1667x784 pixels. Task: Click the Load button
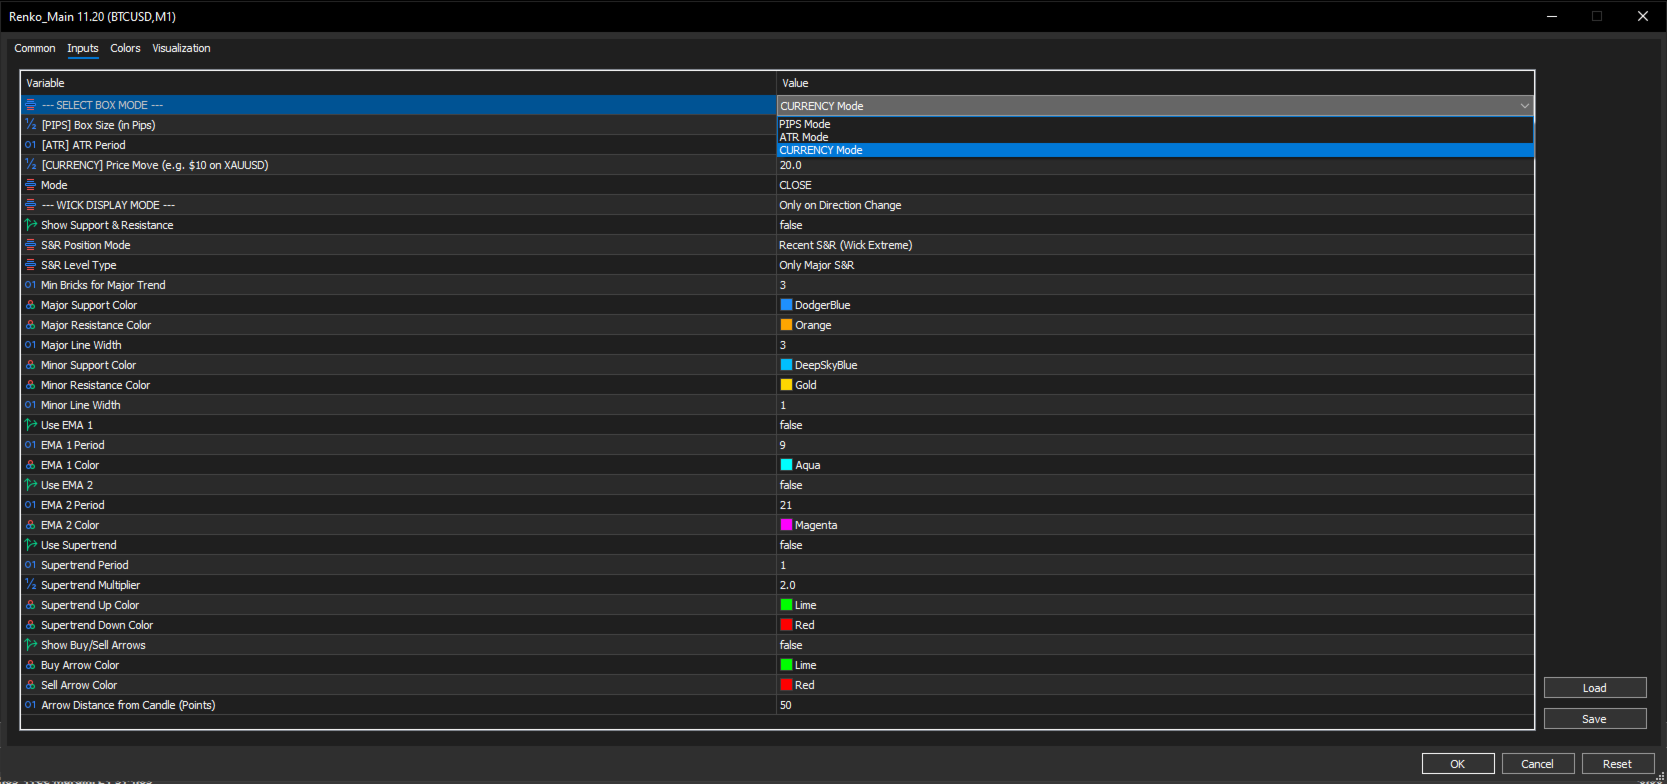tap(1594, 688)
